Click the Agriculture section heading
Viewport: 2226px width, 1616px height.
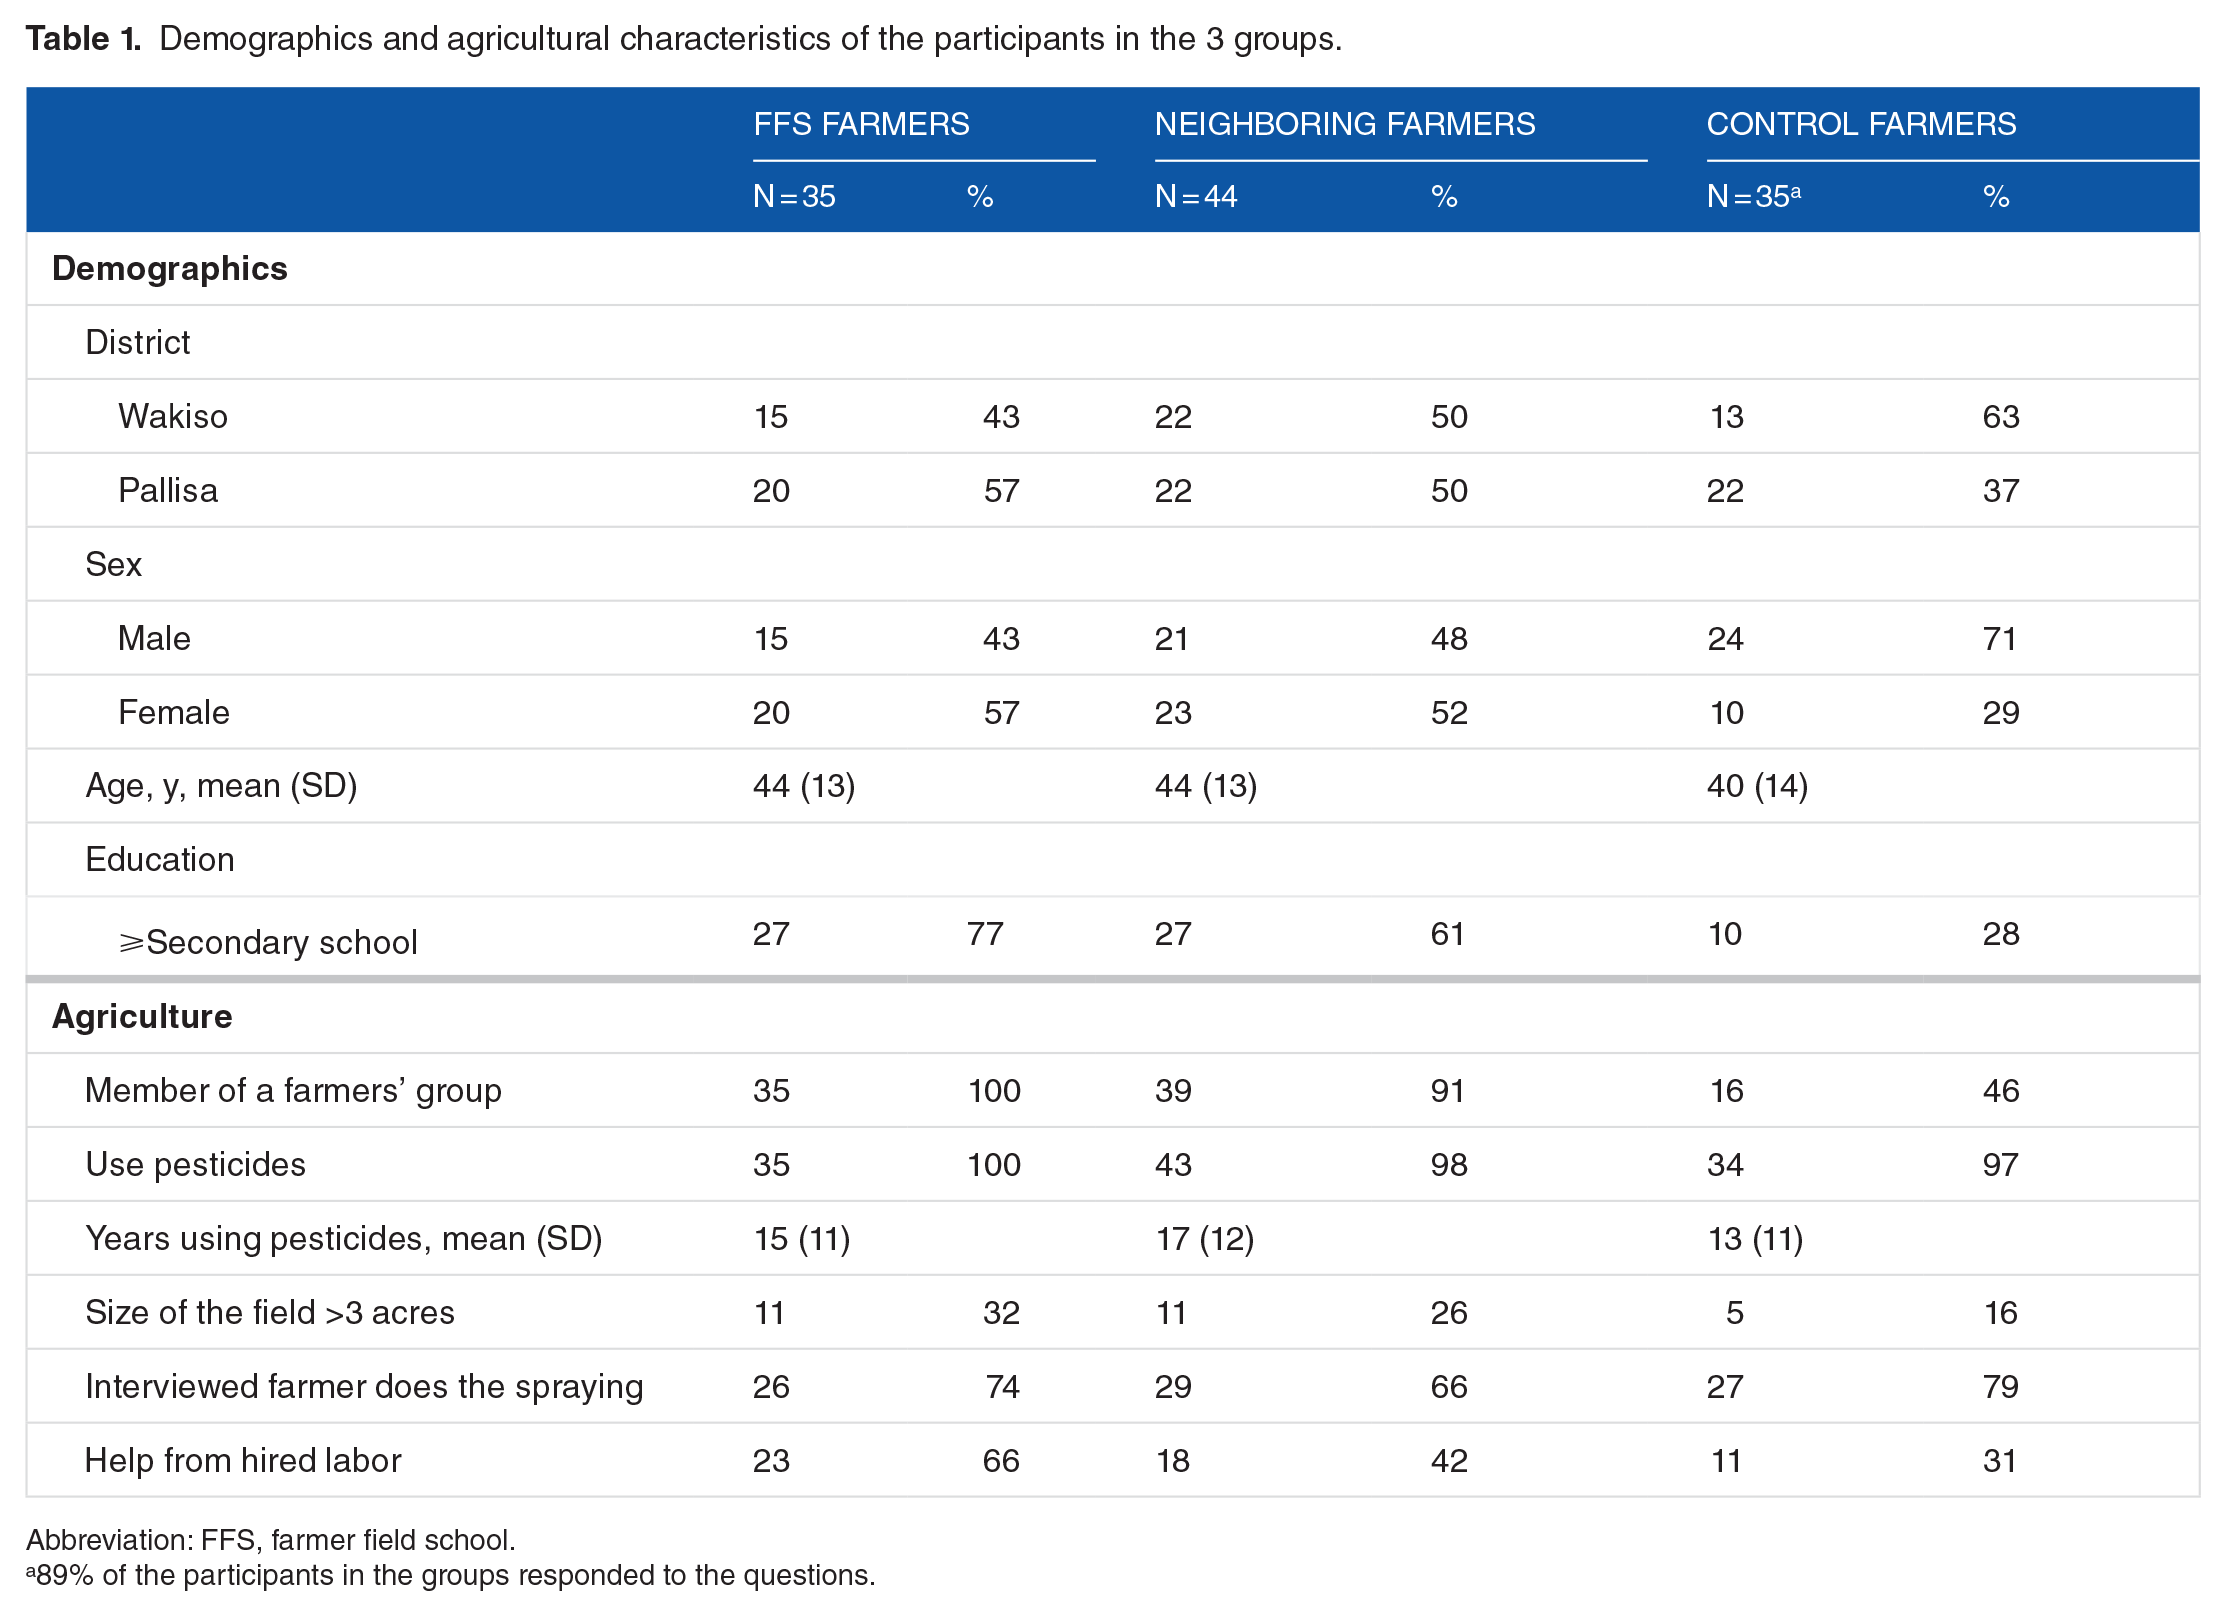142,1017
